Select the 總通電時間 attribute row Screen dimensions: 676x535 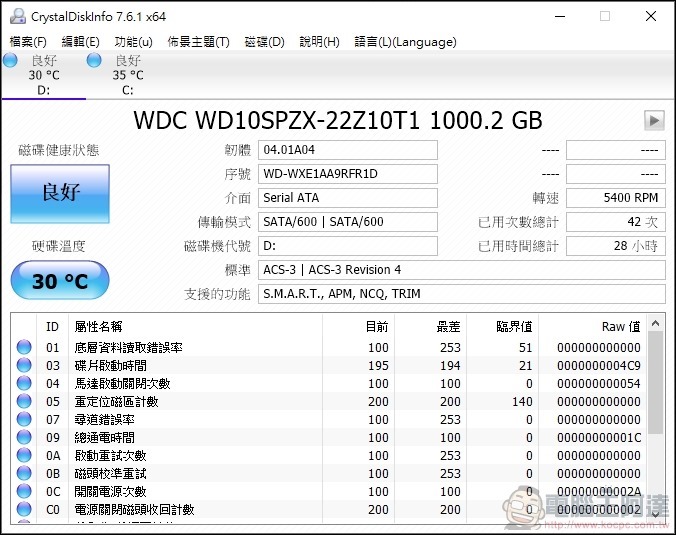tap(329, 437)
